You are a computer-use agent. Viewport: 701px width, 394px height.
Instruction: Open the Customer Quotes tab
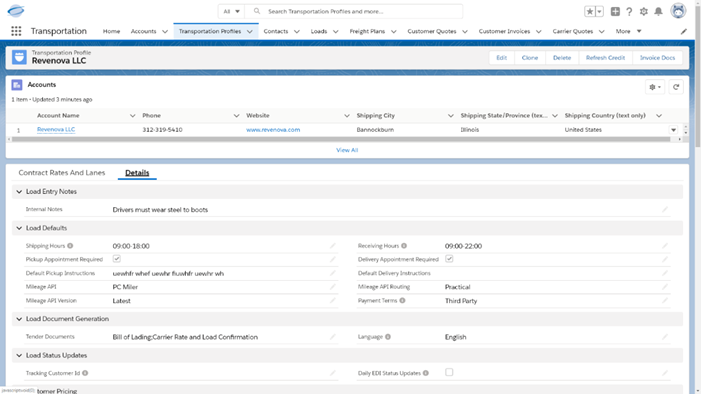432,31
